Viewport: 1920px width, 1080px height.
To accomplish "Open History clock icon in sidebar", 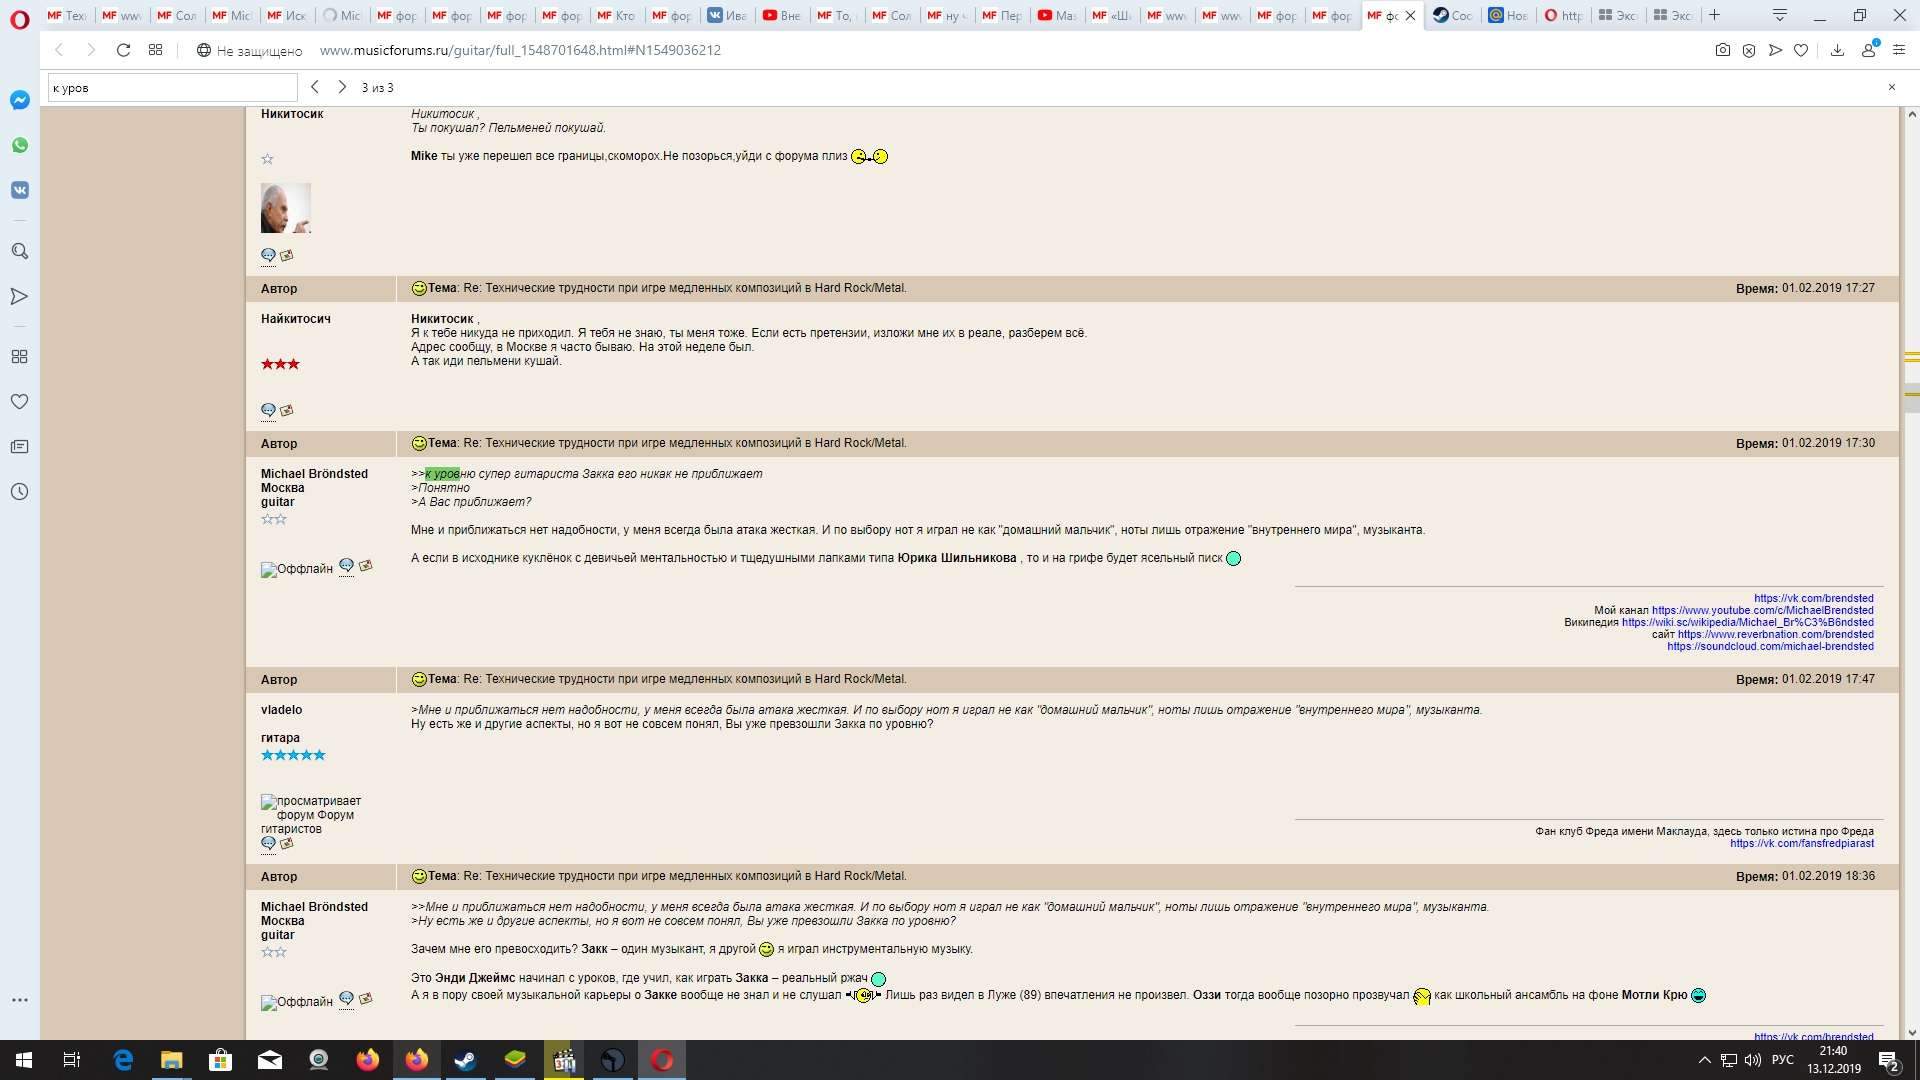I will point(19,492).
